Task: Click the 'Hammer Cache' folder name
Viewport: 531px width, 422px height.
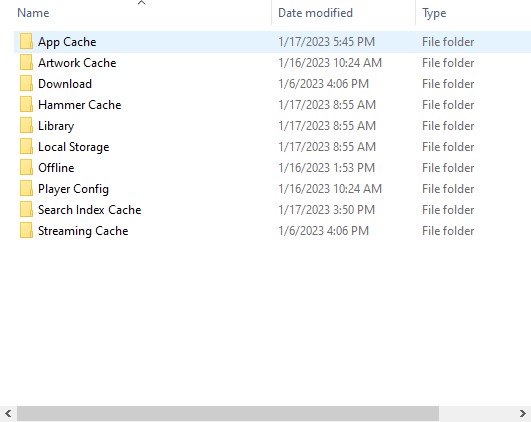Action: click(80, 105)
